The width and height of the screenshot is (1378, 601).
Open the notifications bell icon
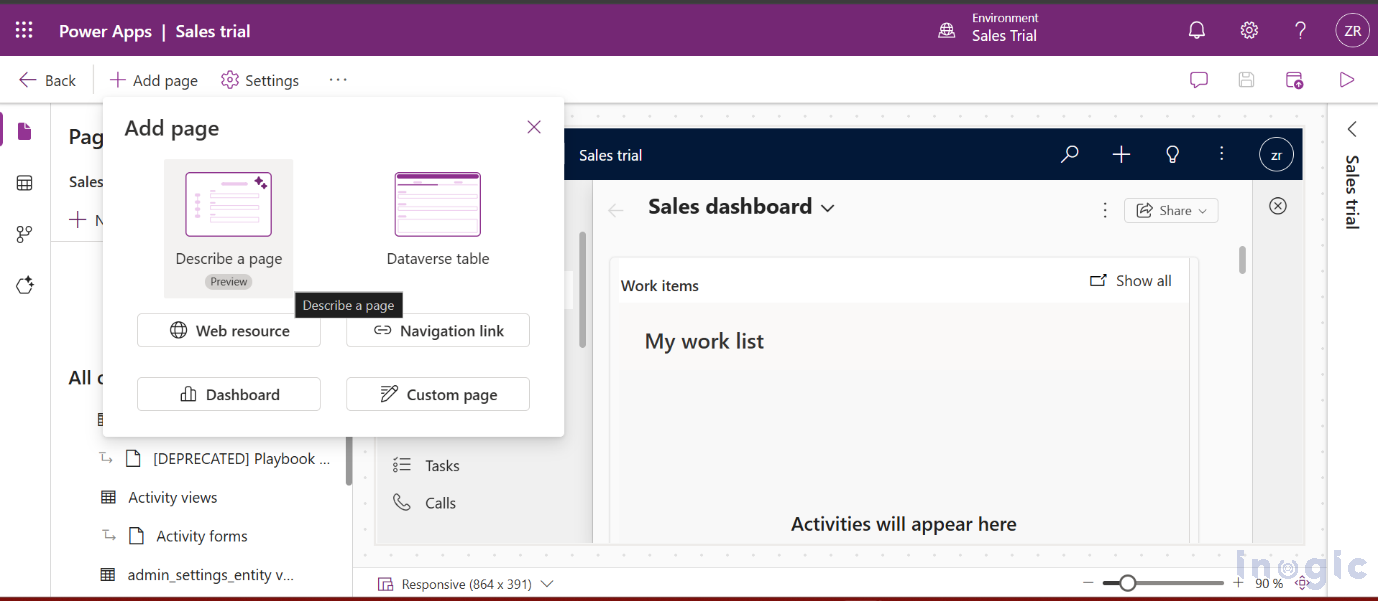[1196, 30]
